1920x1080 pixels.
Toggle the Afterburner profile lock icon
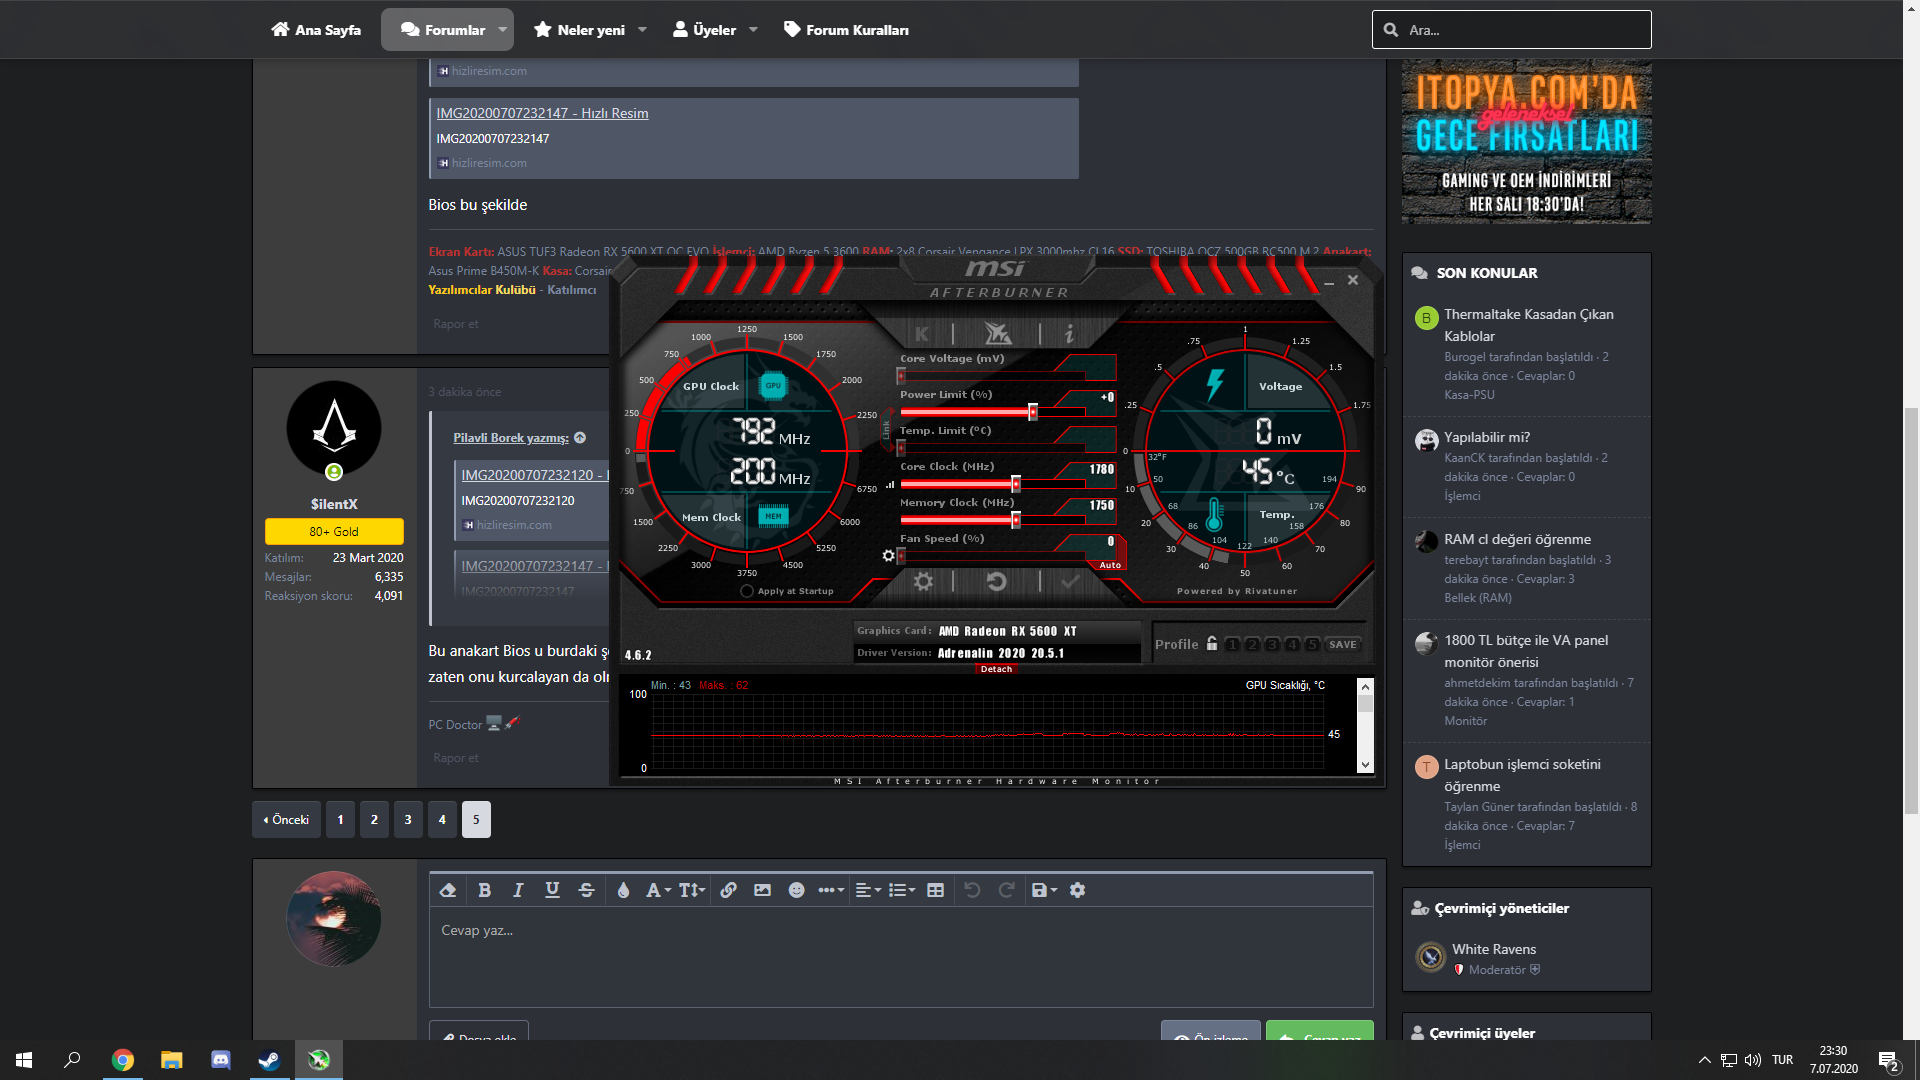(1212, 644)
